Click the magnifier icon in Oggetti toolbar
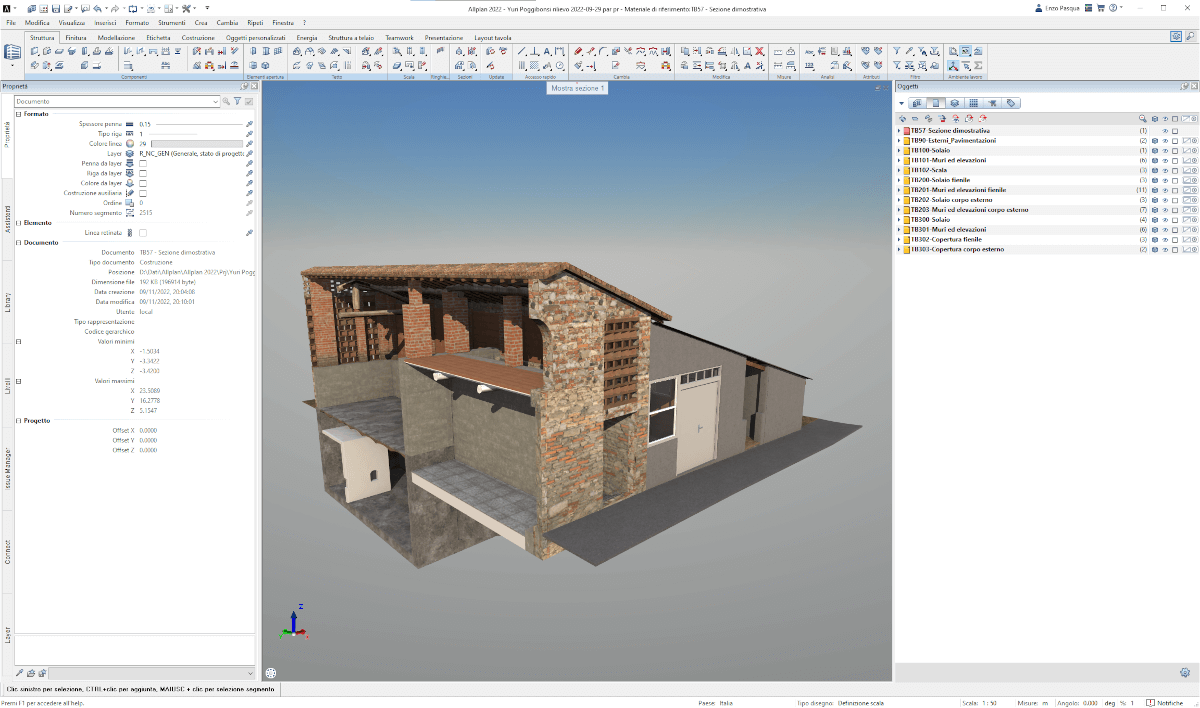 click(1142, 118)
